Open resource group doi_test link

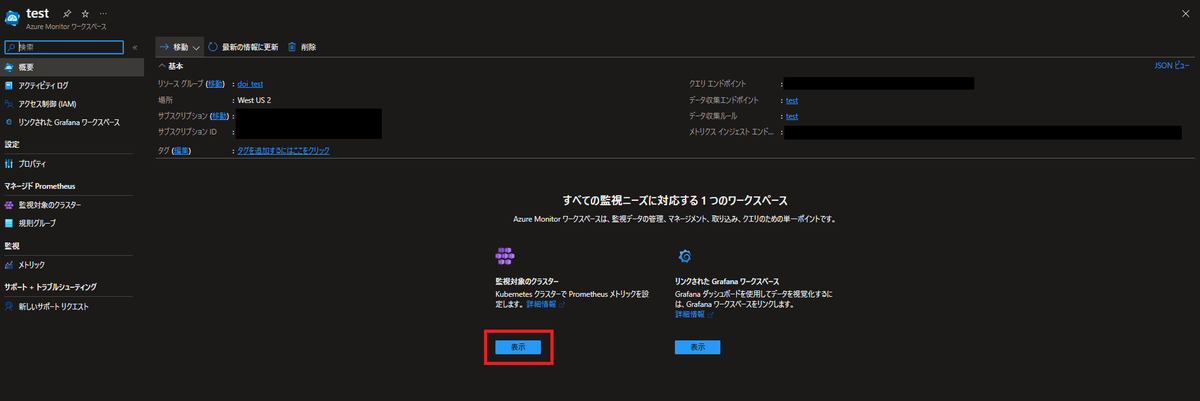pyautogui.click(x=250, y=84)
